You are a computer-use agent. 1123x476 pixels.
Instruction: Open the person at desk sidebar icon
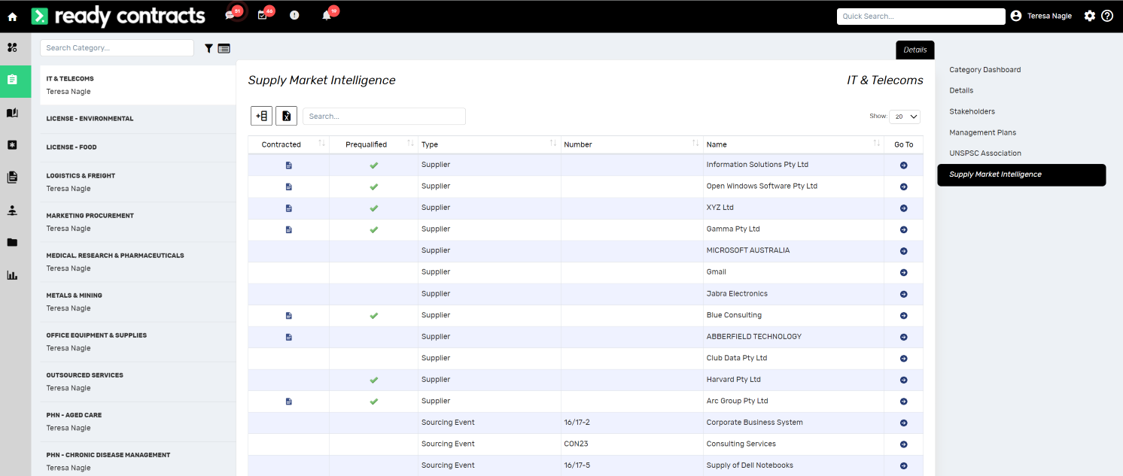[x=12, y=210]
